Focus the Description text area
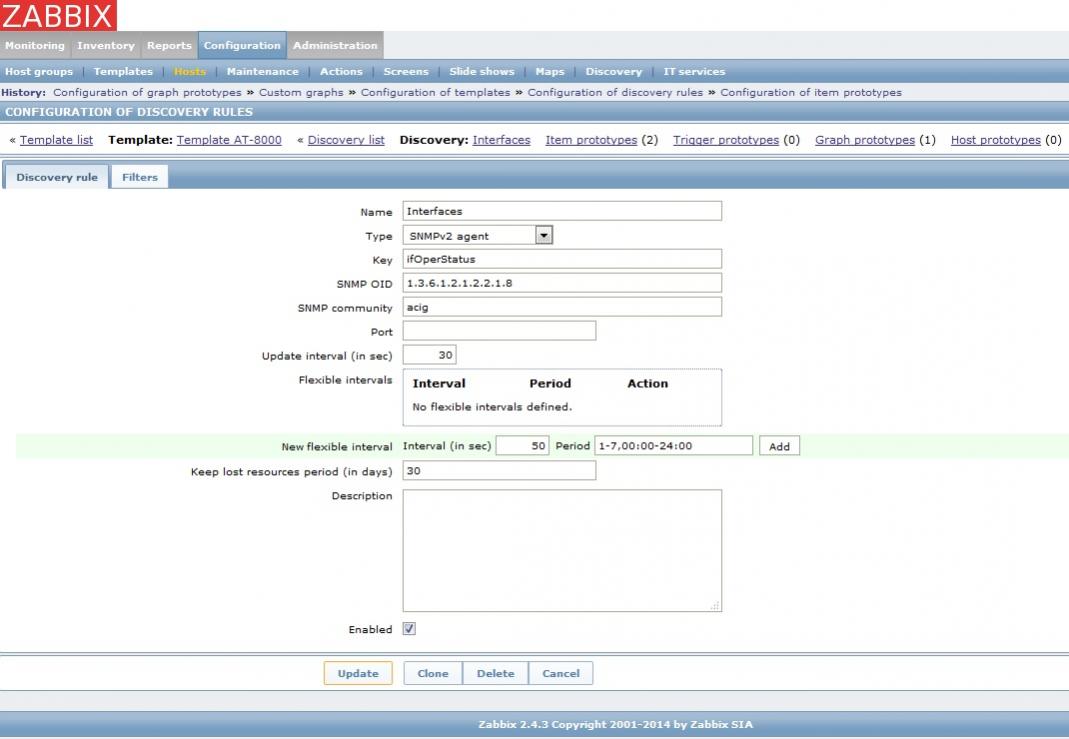Screen dimensions: 1069x739 click(x=561, y=550)
